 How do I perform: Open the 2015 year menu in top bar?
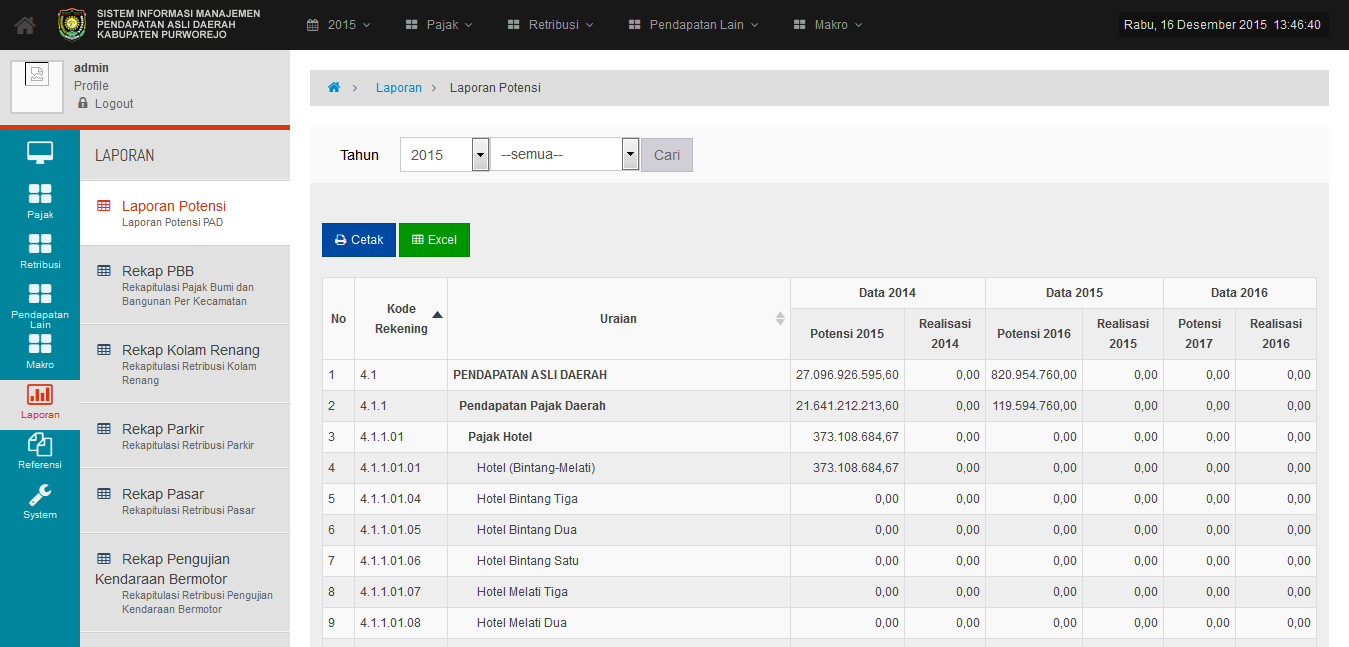click(x=338, y=25)
